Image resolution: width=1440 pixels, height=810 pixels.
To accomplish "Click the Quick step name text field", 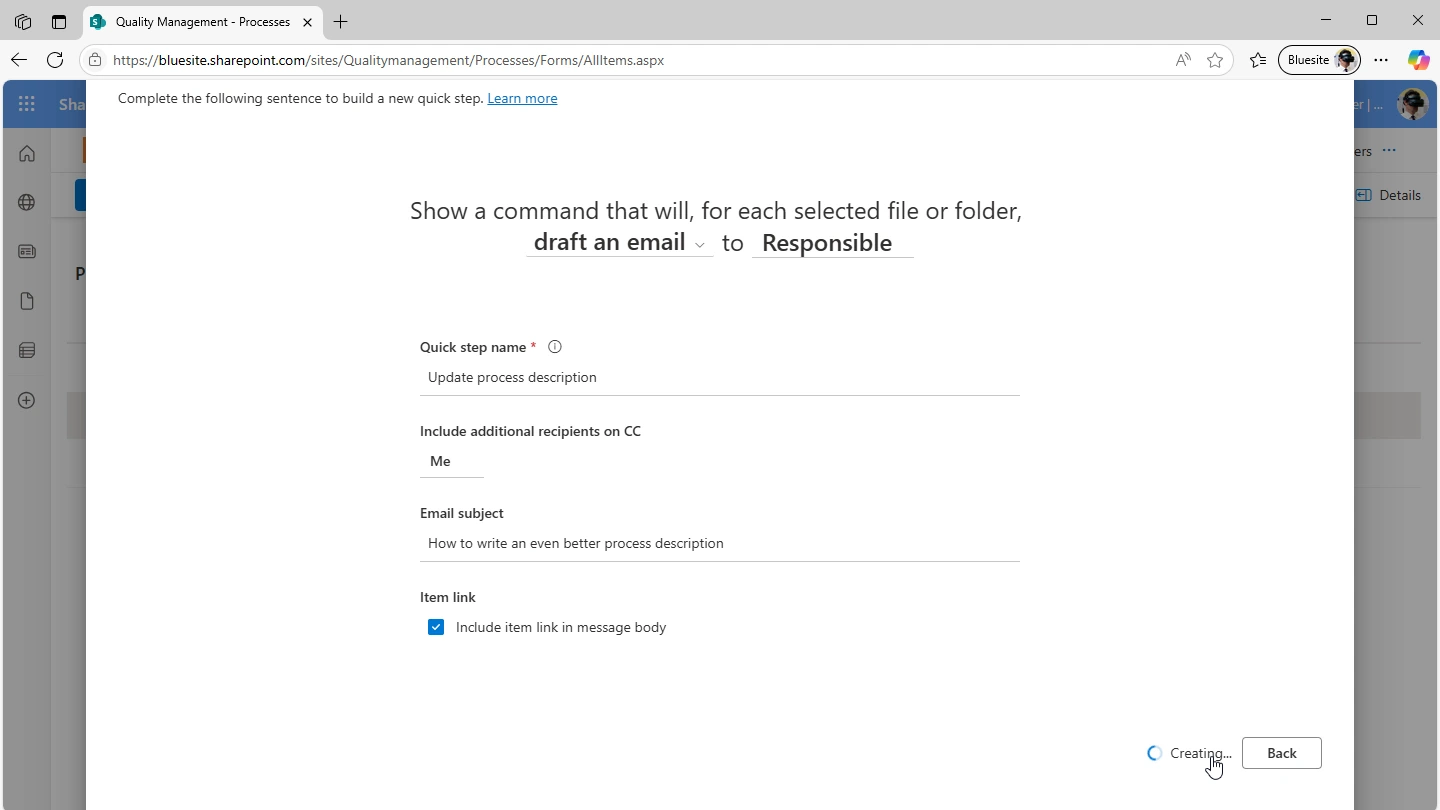I will (x=720, y=378).
